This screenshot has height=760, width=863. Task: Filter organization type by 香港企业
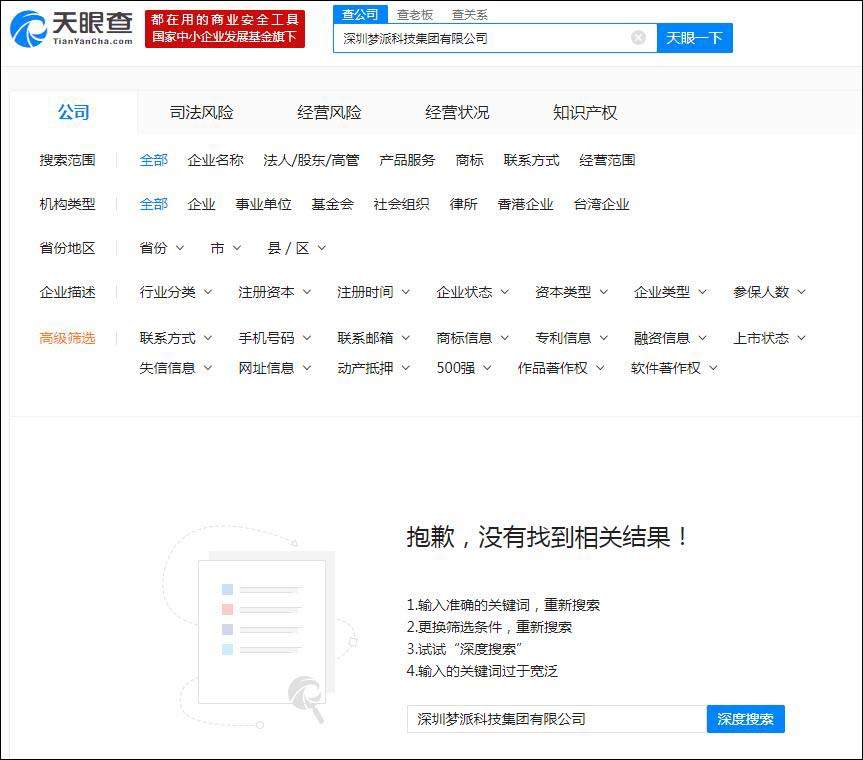(525, 204)
